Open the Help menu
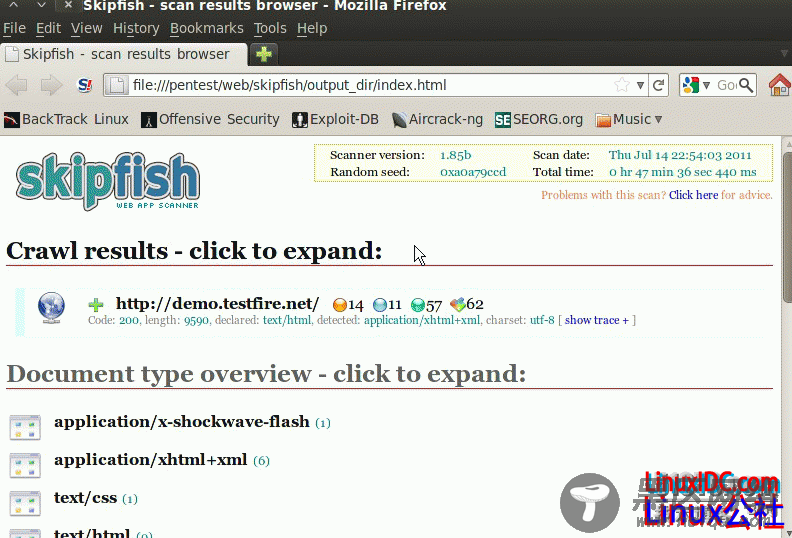 [312, 28]
